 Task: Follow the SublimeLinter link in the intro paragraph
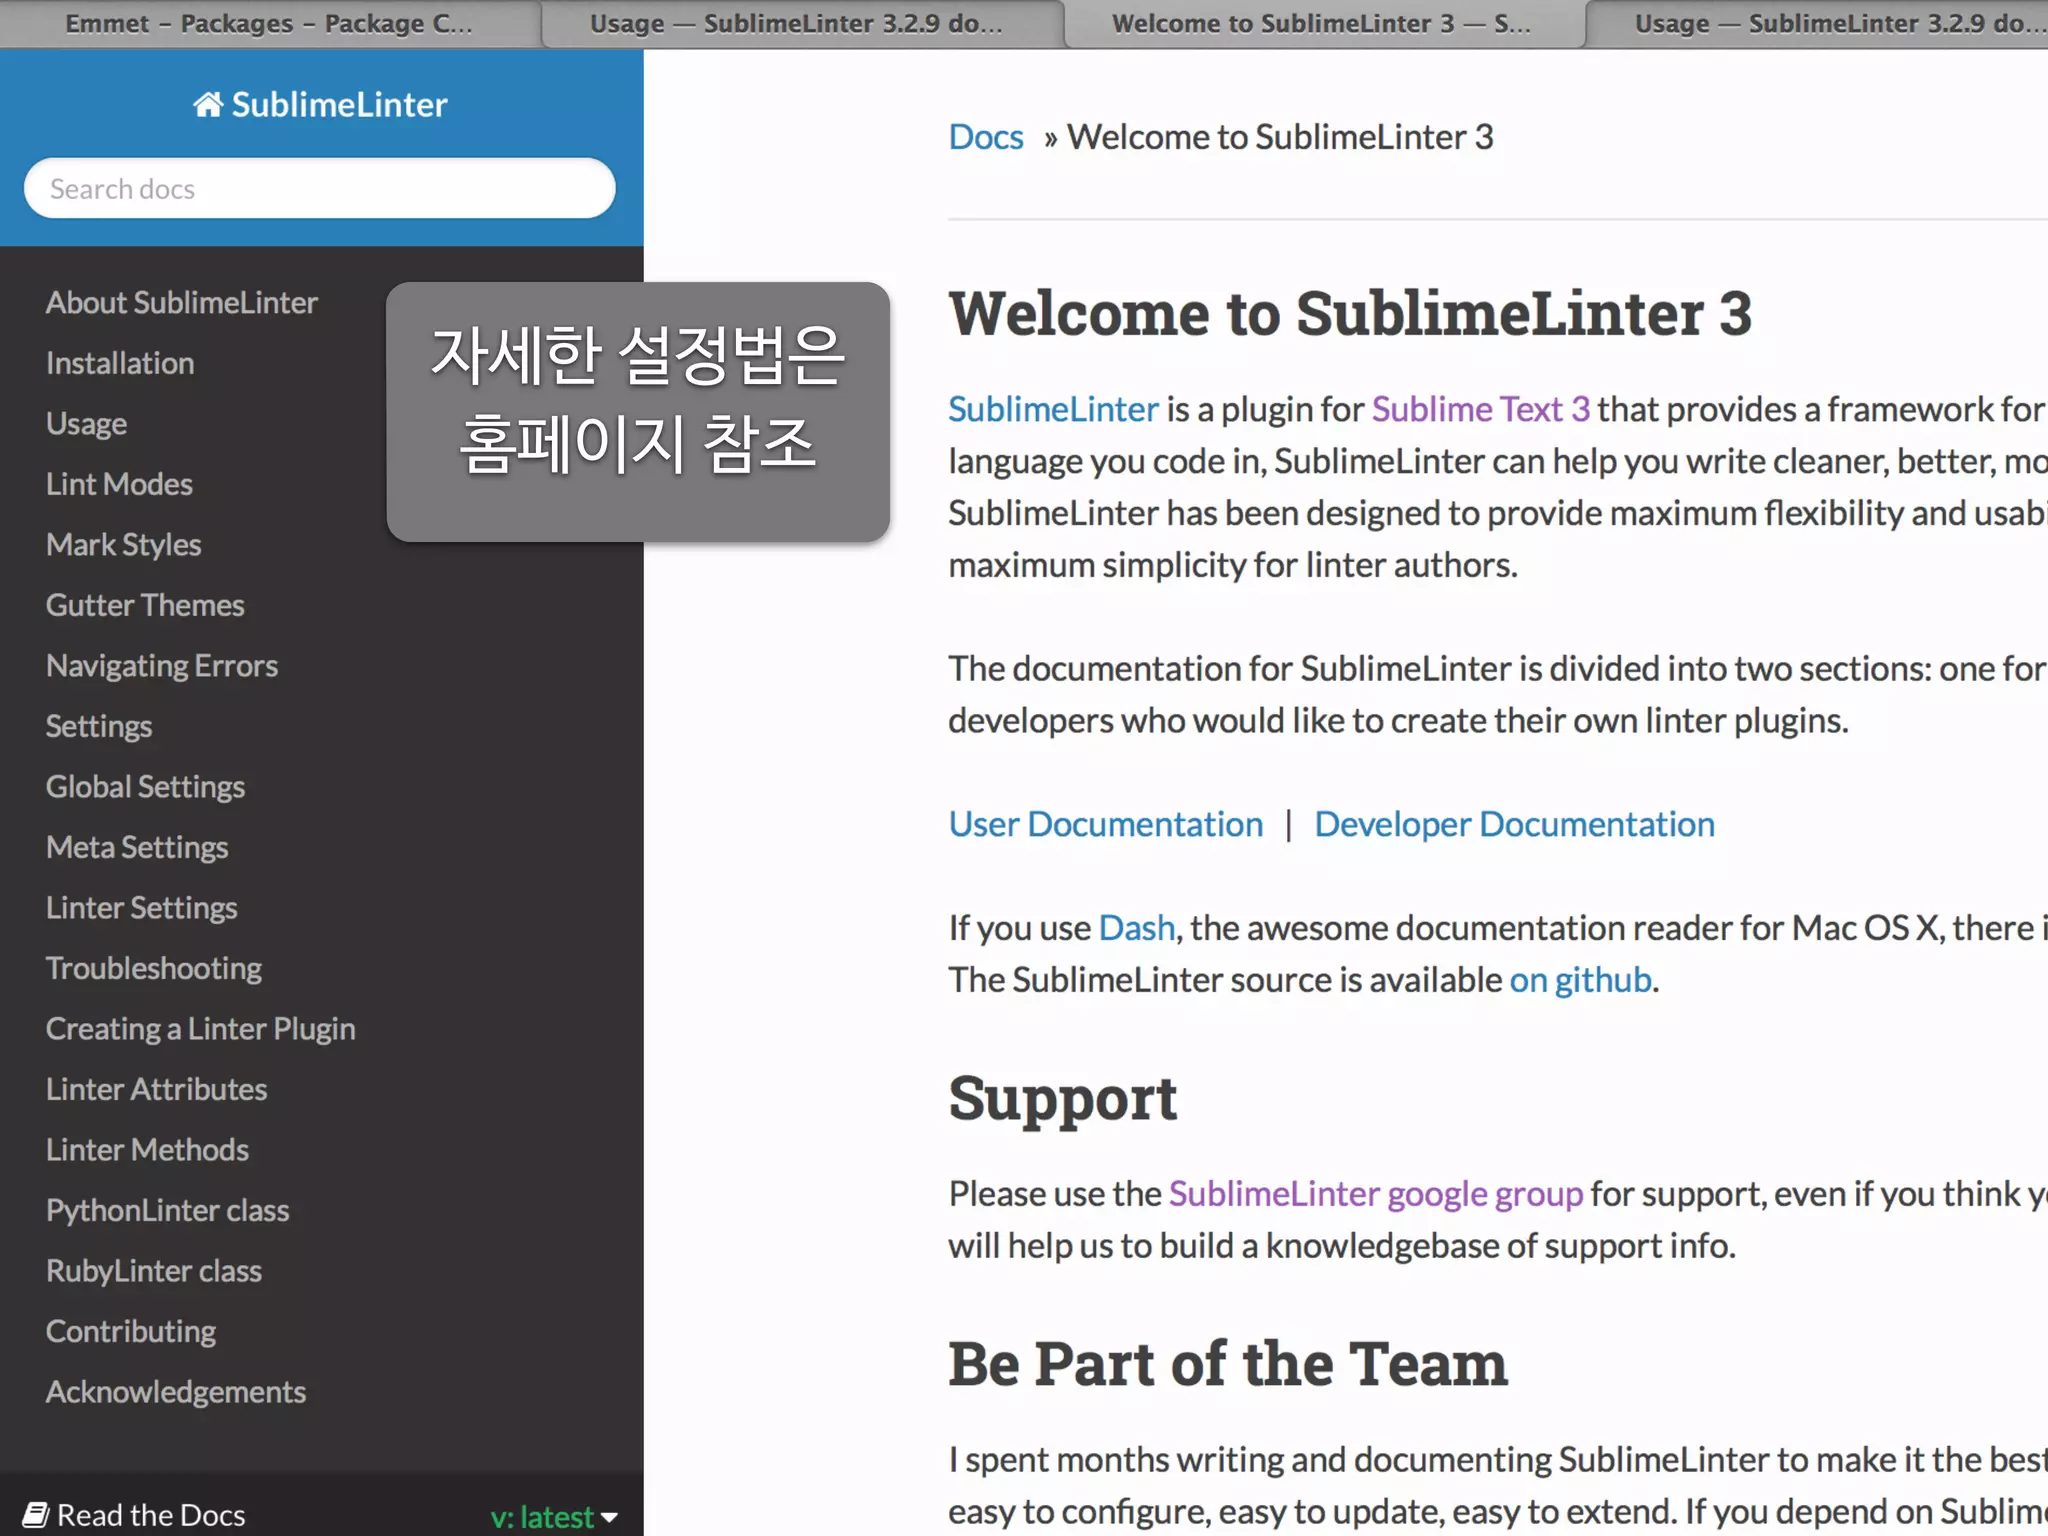[1053, 409]
